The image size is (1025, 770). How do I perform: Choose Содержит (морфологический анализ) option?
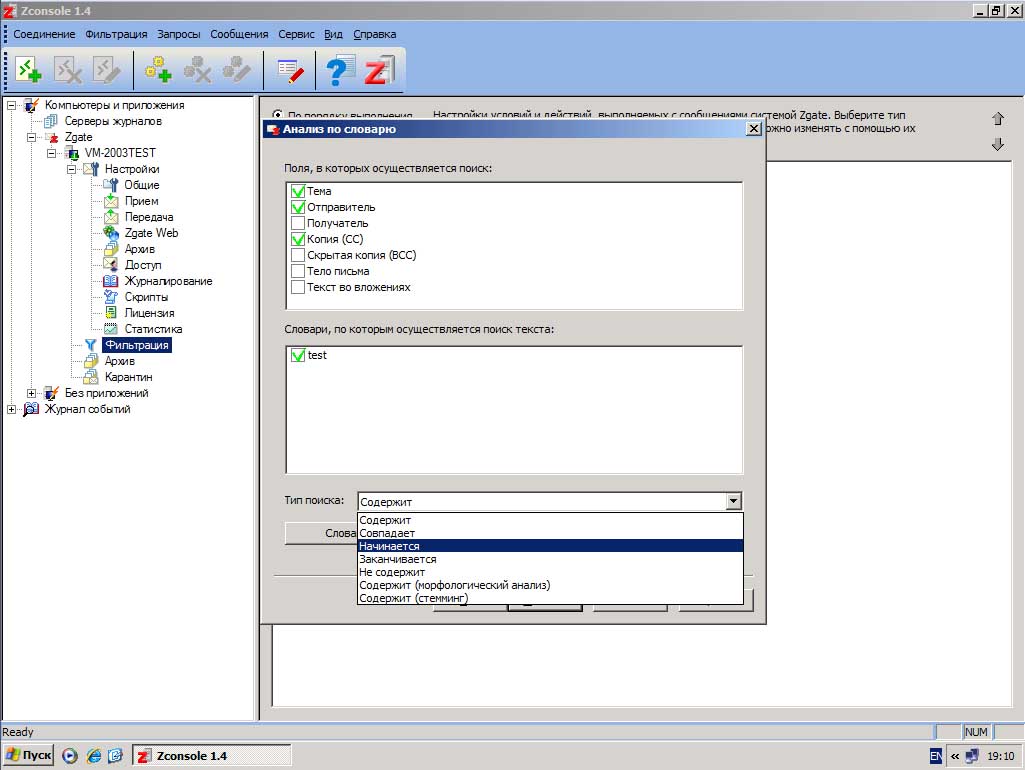tap(550, 585)
